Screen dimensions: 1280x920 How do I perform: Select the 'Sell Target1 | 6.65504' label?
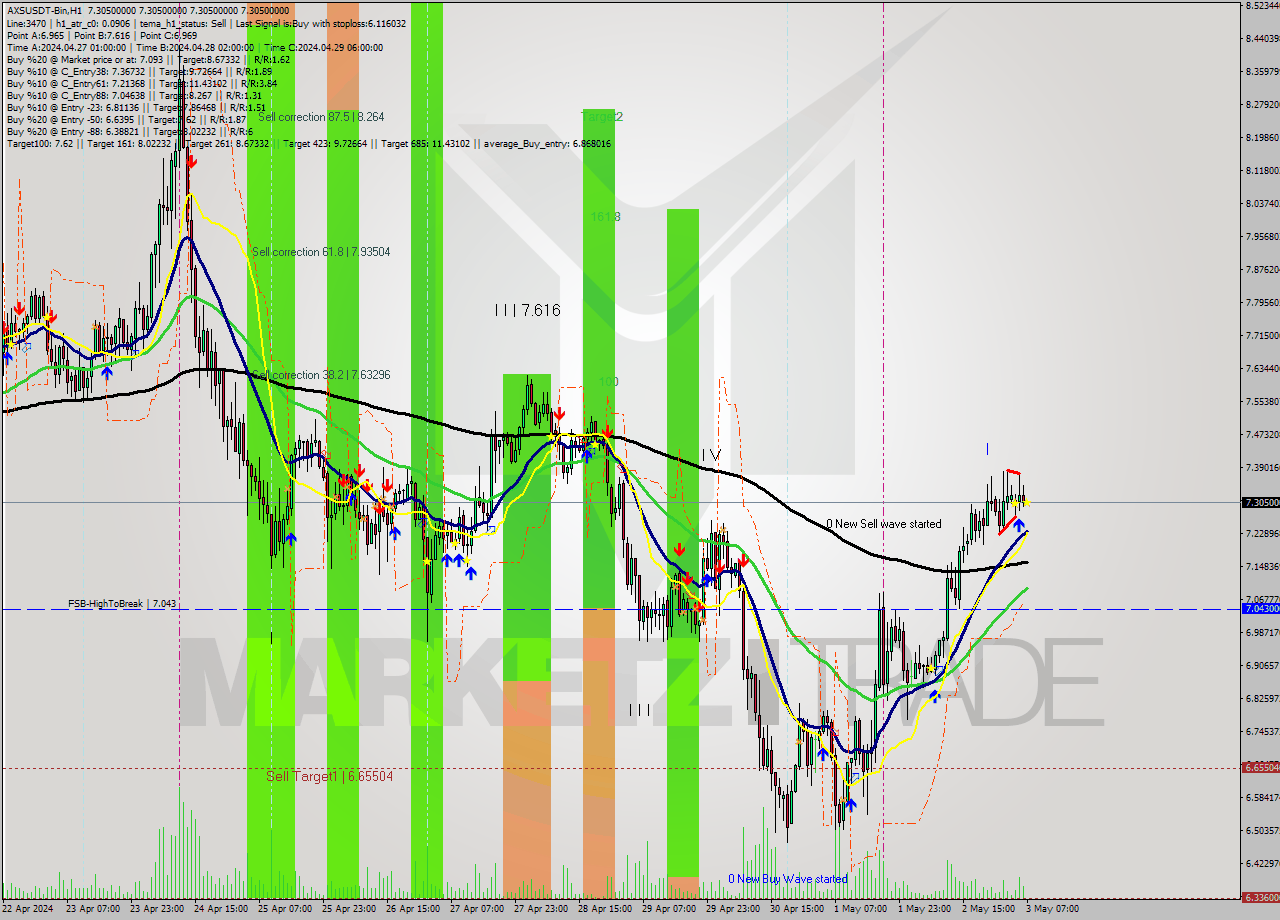(x=329, y=776)
